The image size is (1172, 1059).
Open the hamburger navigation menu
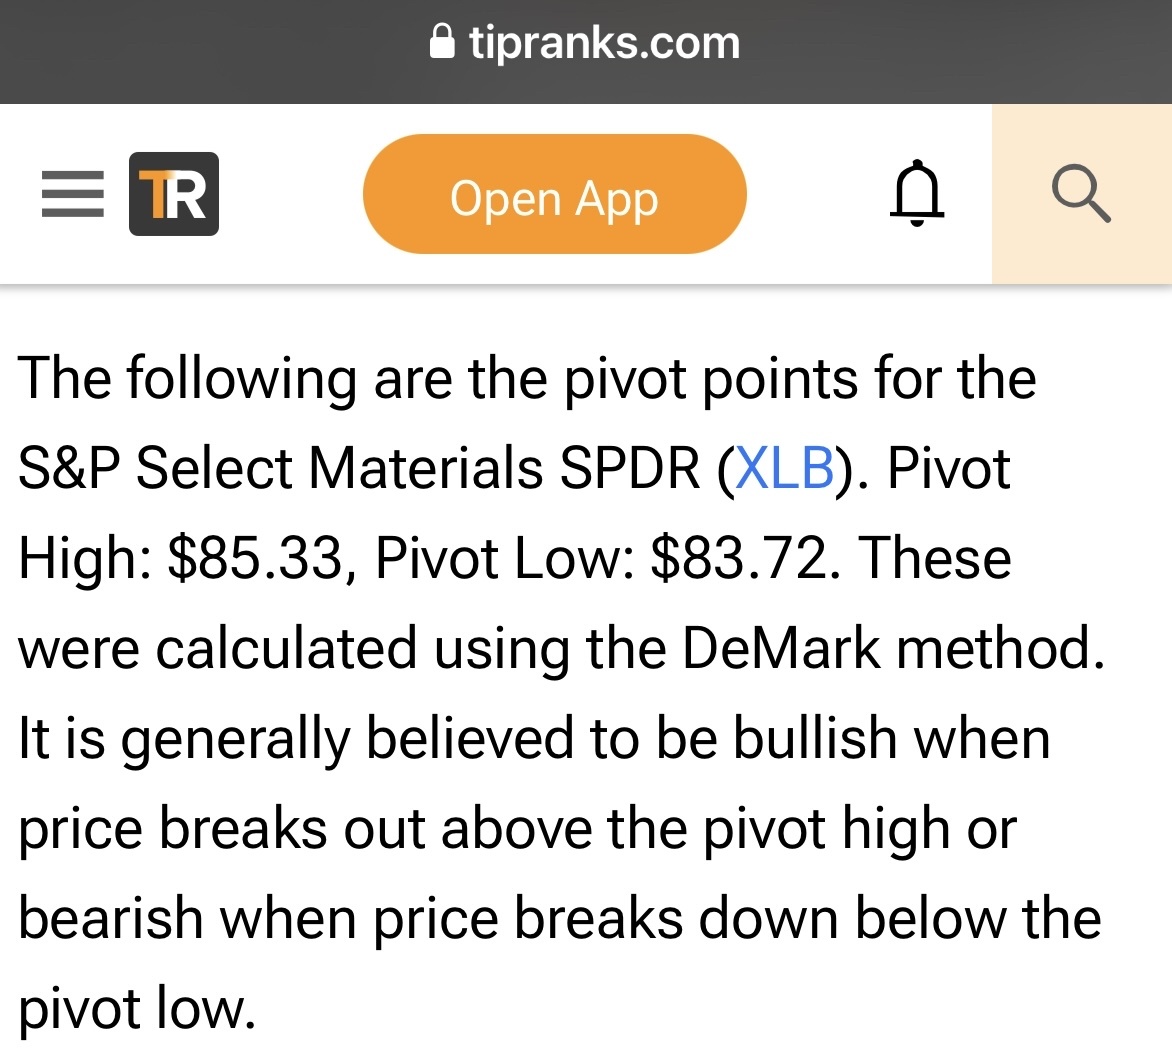coord(72,194)
